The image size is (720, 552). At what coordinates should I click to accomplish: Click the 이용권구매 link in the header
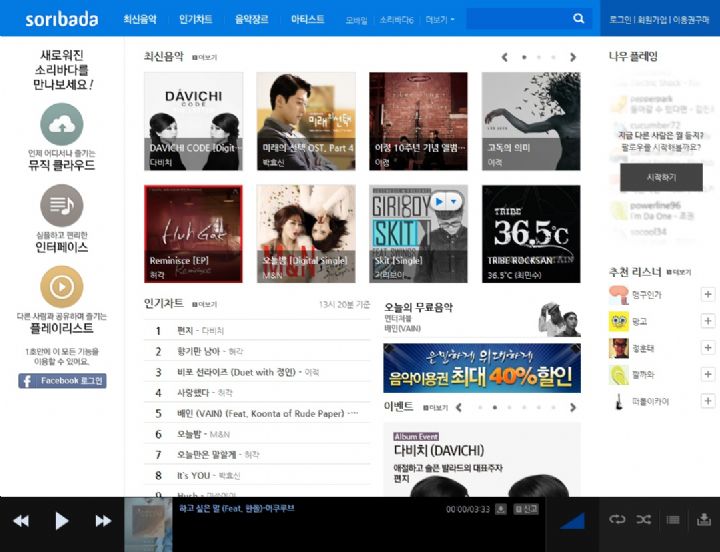coord(691,20)
